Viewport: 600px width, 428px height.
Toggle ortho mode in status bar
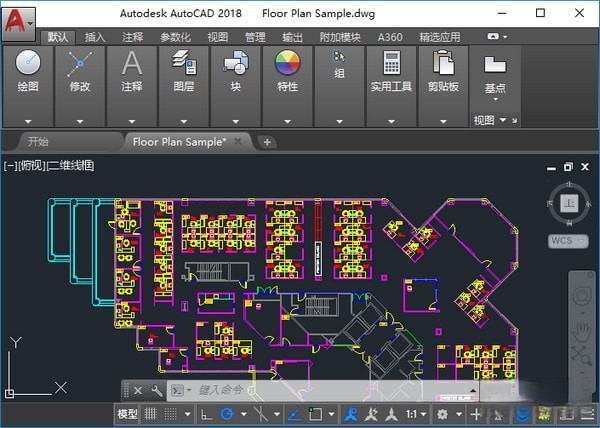click(x=205, y=414)
